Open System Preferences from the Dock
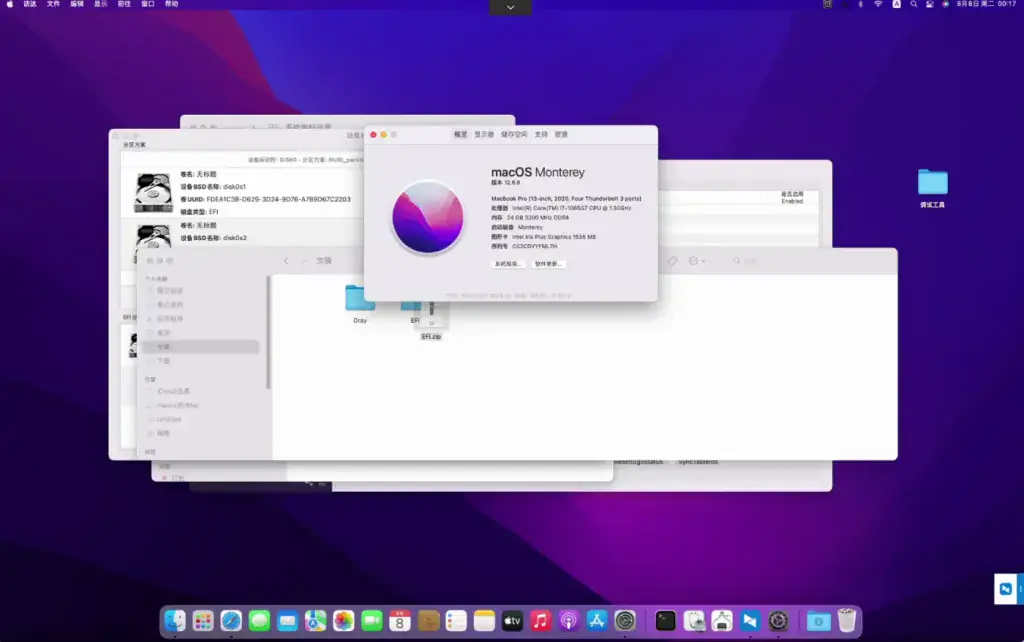This screenshot has width=1024, height=642. point(625,620)
